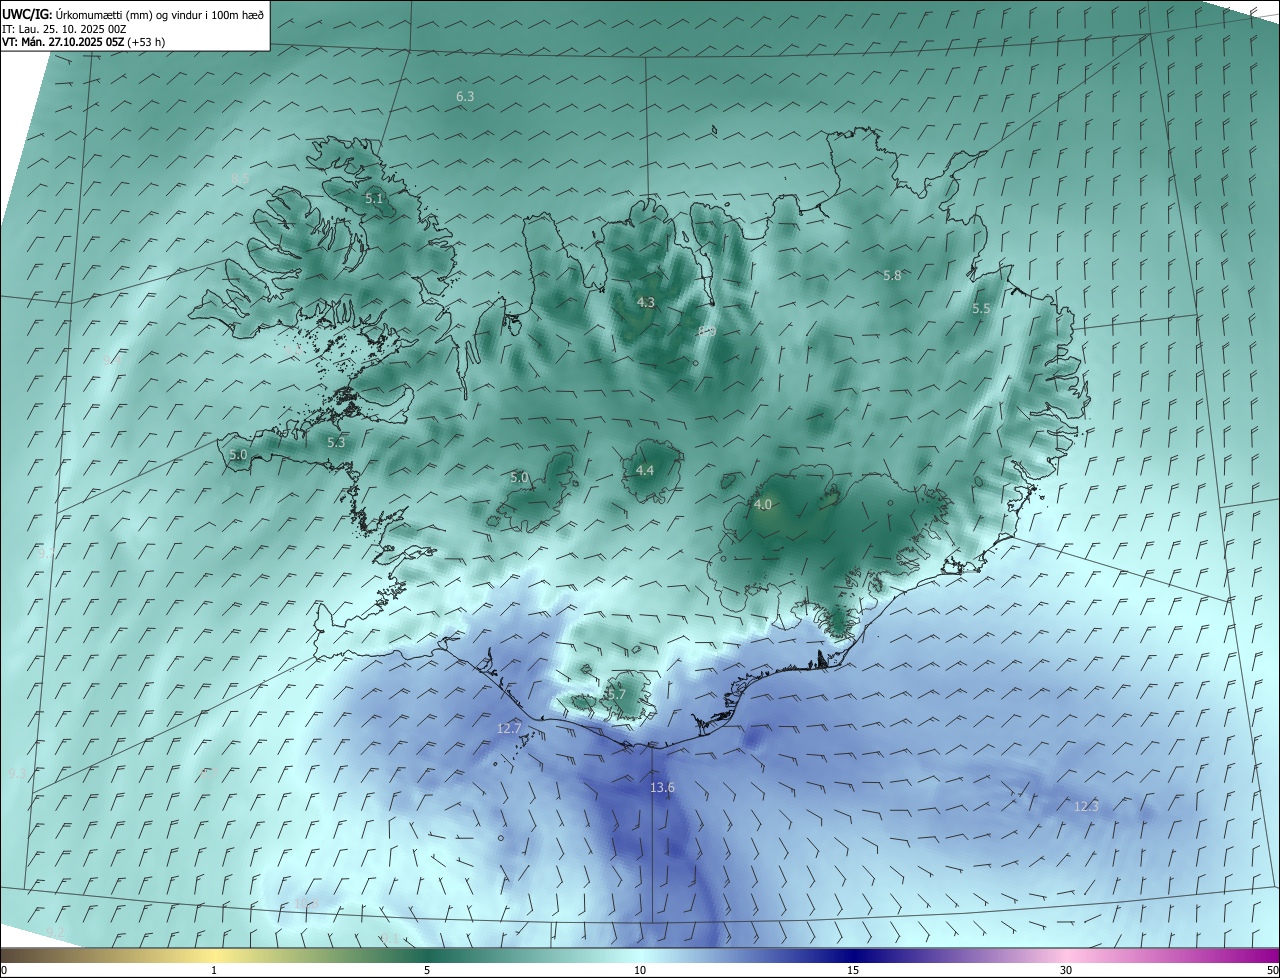Click the 5.5 value in eastern Iceland

point(981,309)
